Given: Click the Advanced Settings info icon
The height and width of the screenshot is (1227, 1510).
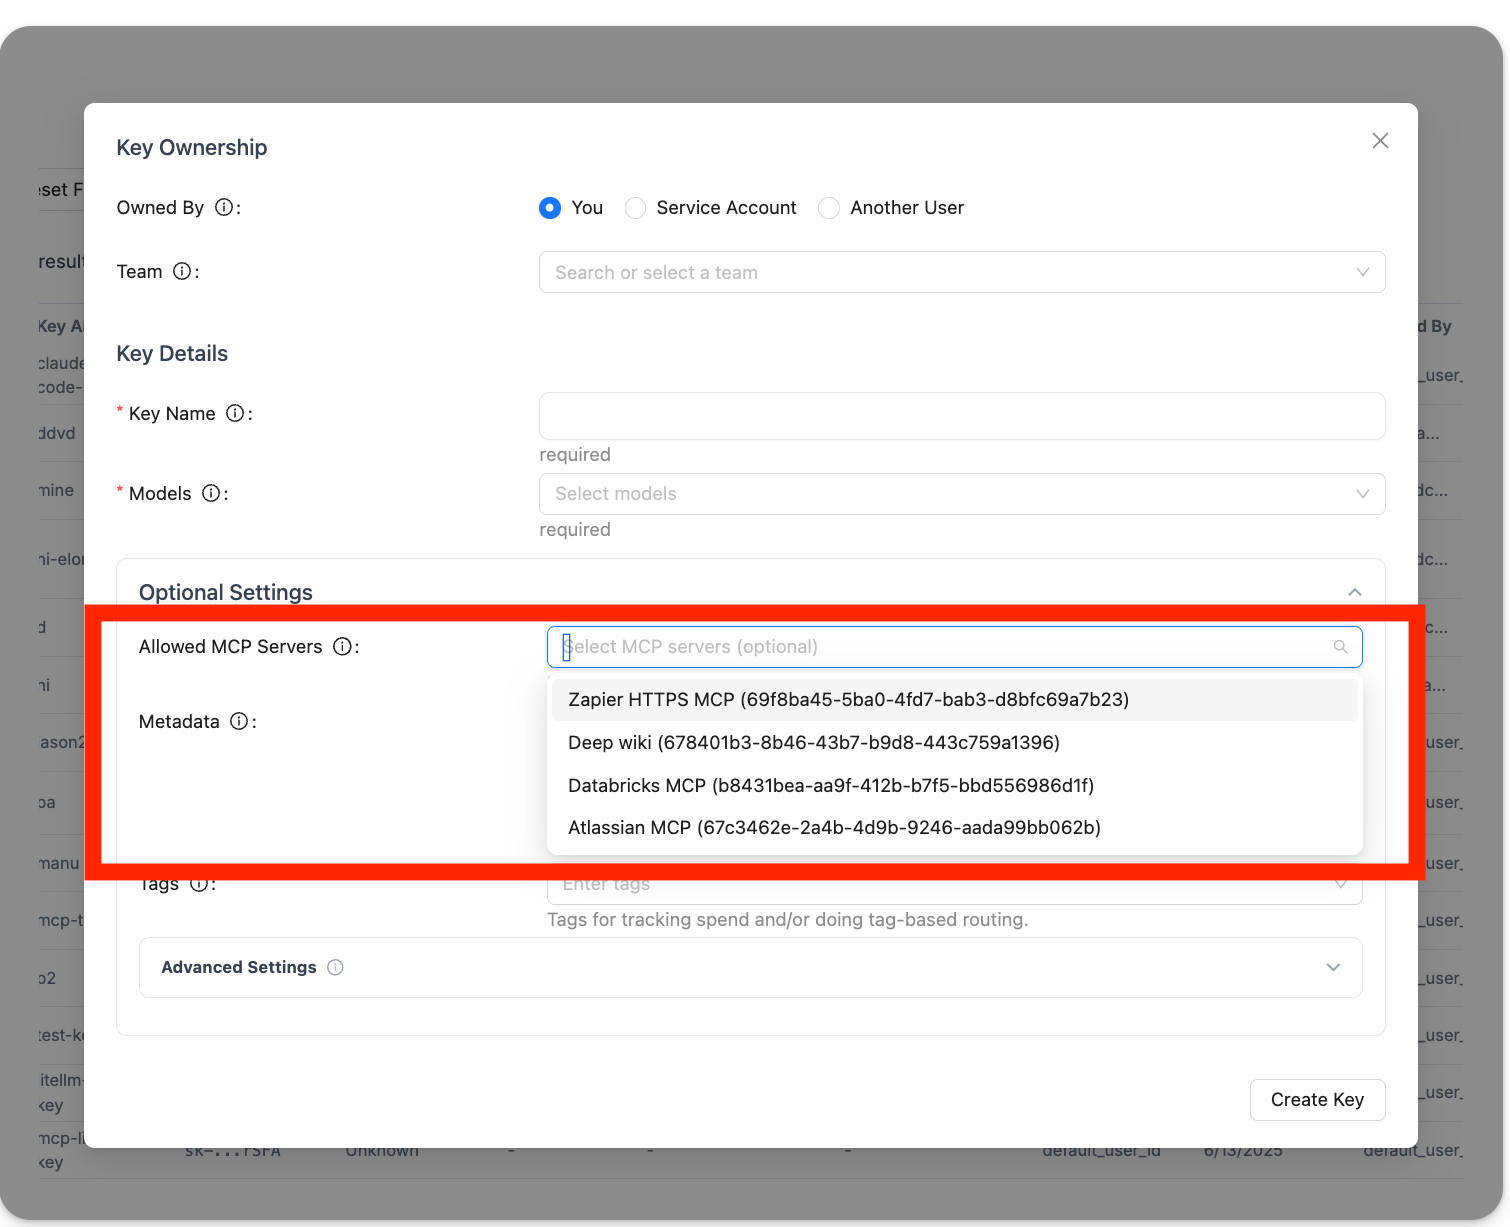Looking at the screenshot, I should click(336, 968).
